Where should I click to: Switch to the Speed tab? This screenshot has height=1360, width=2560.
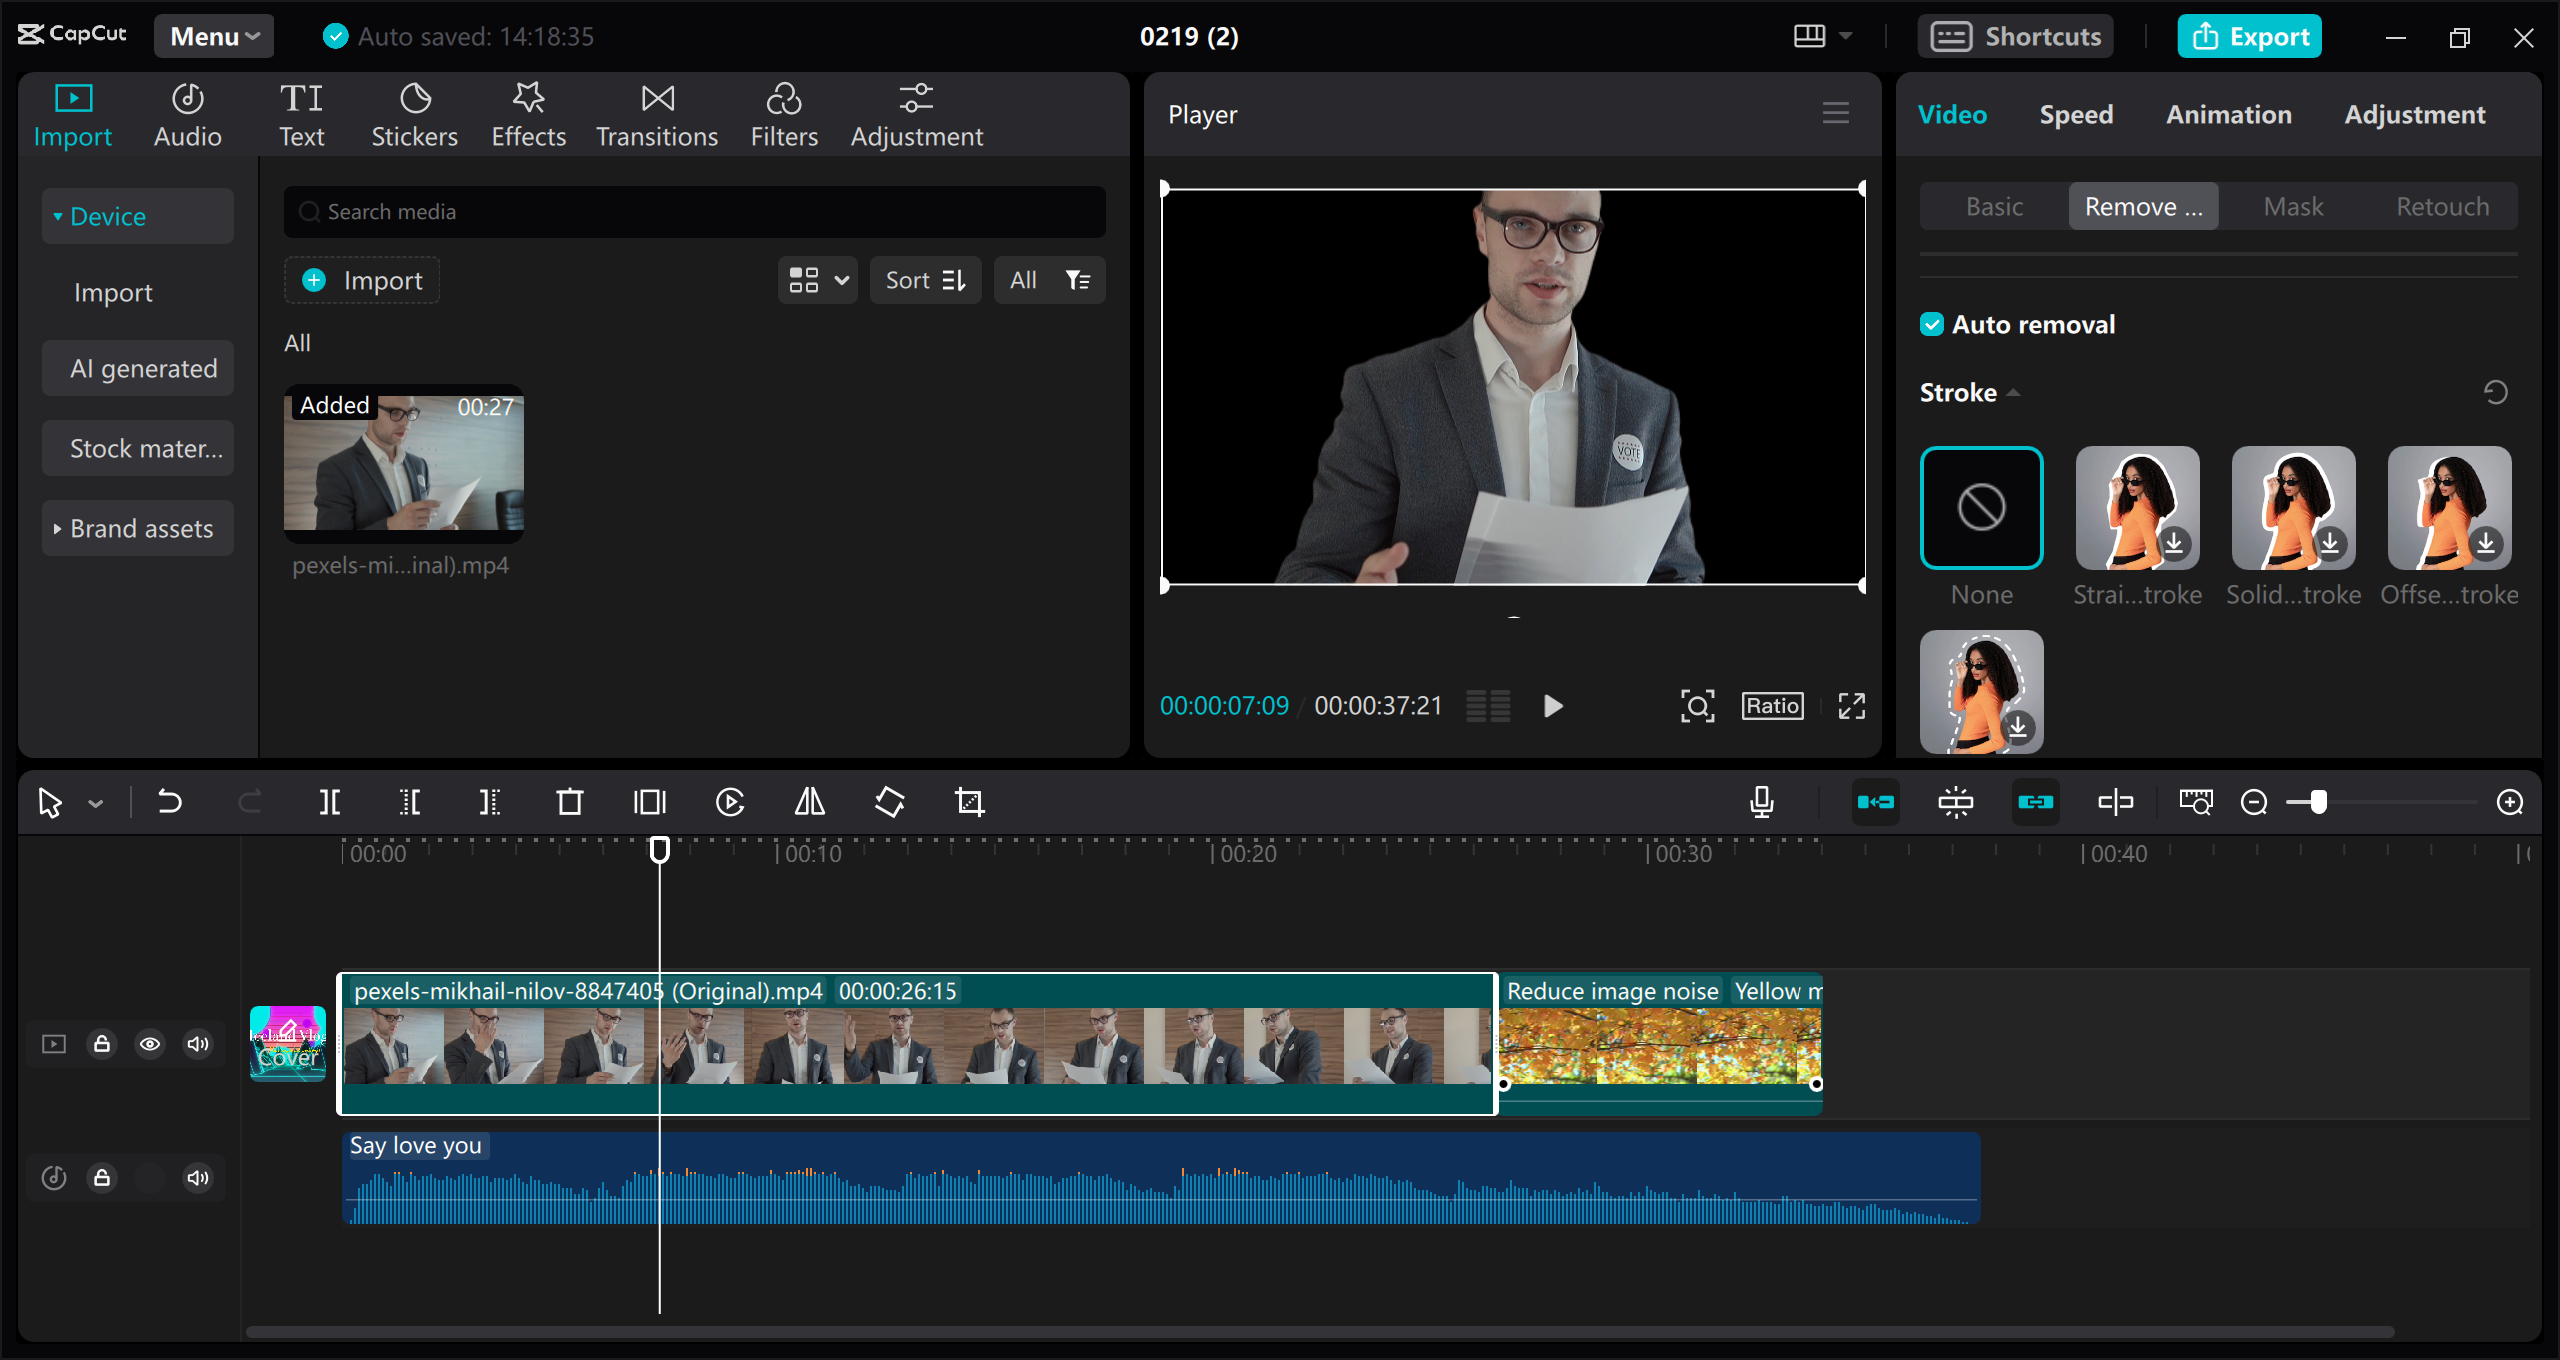coord(2075,113)
